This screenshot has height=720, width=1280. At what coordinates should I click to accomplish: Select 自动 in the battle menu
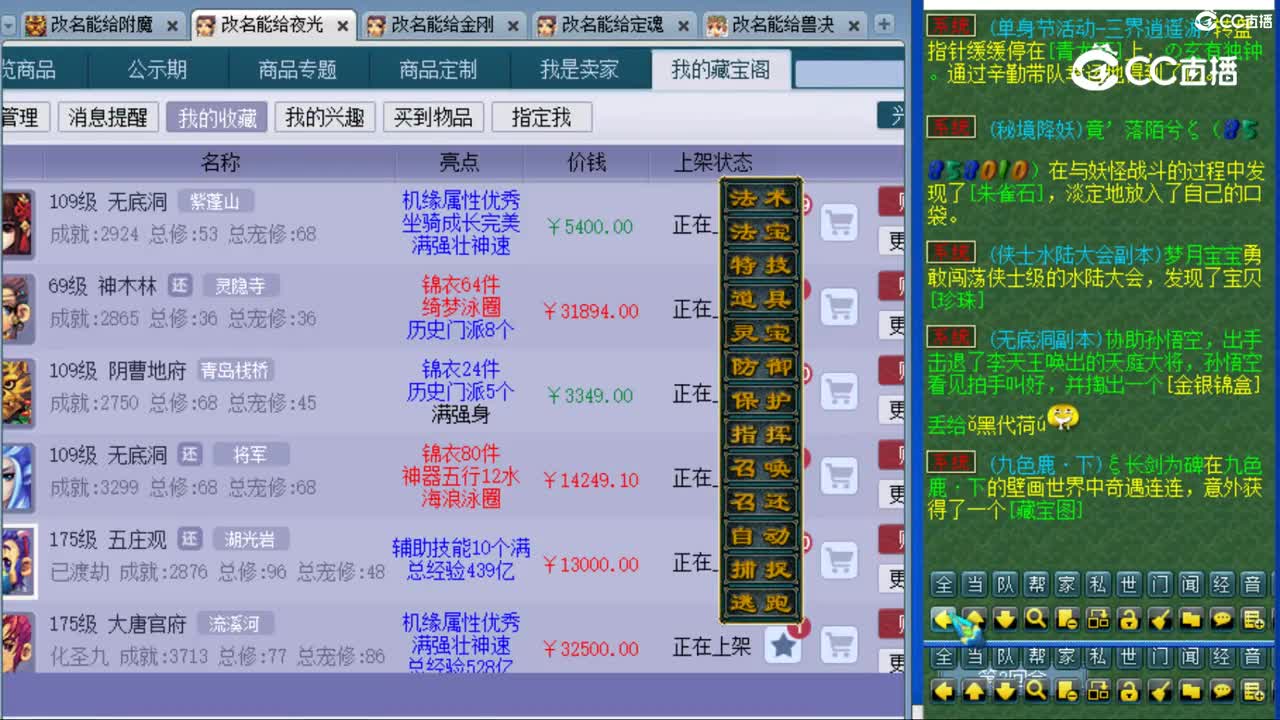[x=761, y=536]
